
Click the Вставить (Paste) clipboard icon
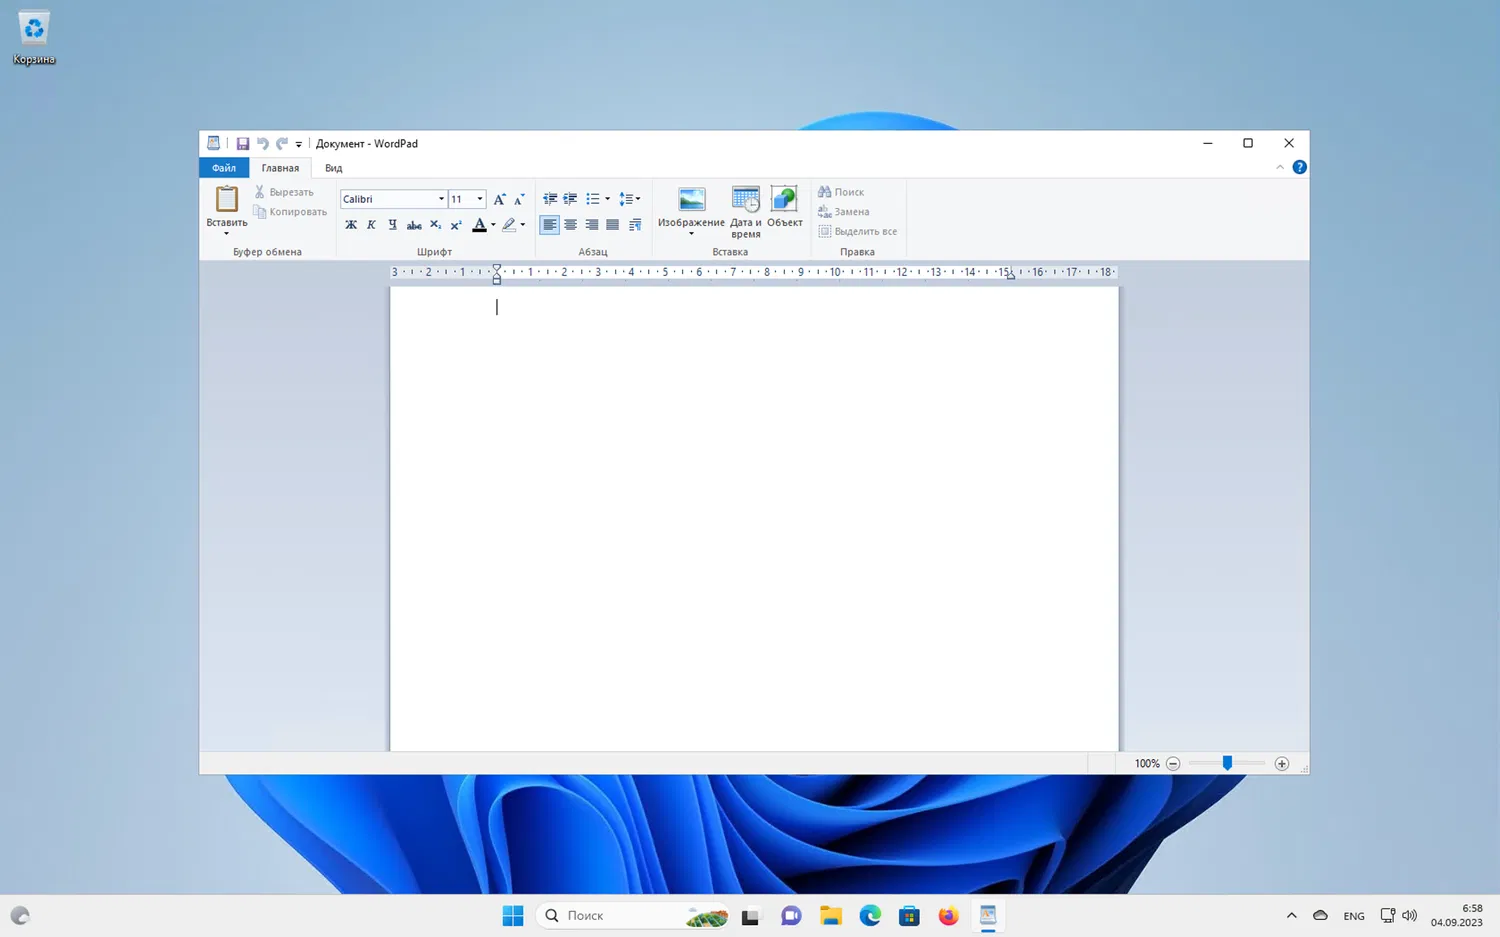227,200
